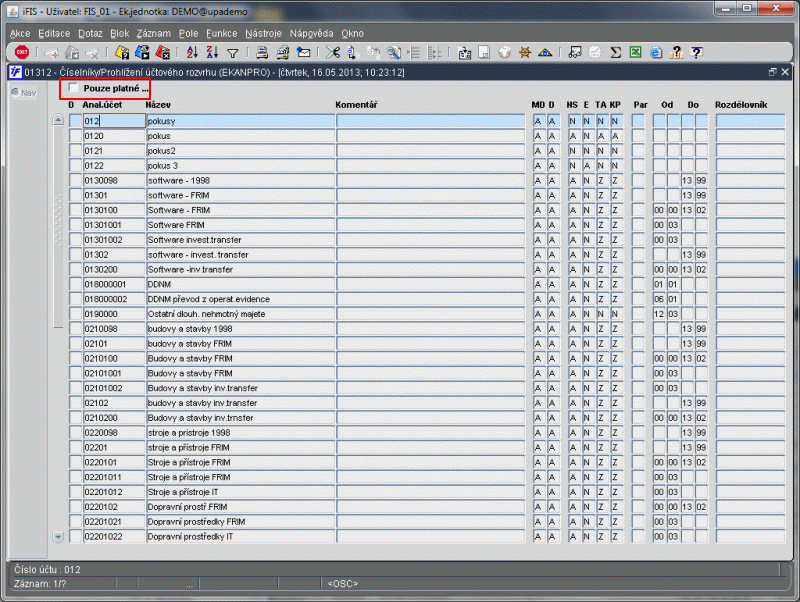800x602 pixels.
Task: Click the red EXIT stop-sign icon
Action: tap(22, 52)
